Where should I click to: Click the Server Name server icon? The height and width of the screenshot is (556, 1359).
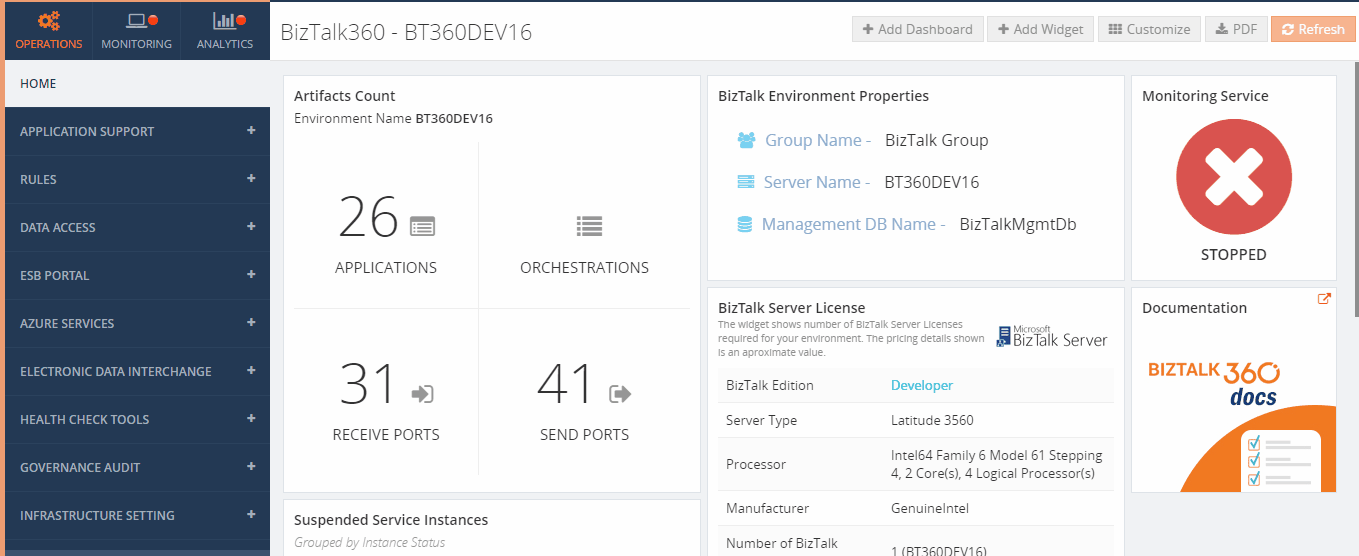[746, 182]
